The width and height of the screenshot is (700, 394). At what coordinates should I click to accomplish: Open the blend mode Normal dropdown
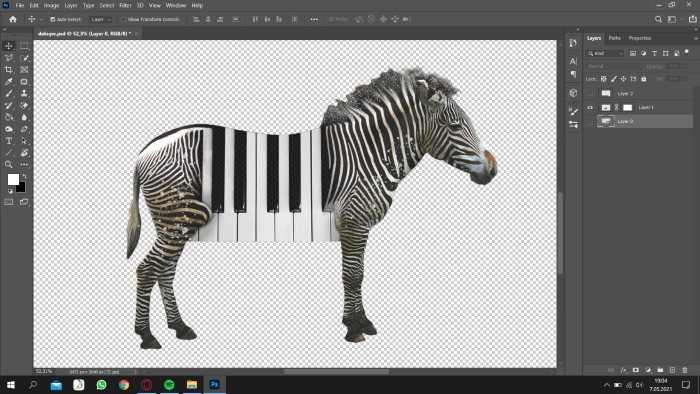(614, 66)
